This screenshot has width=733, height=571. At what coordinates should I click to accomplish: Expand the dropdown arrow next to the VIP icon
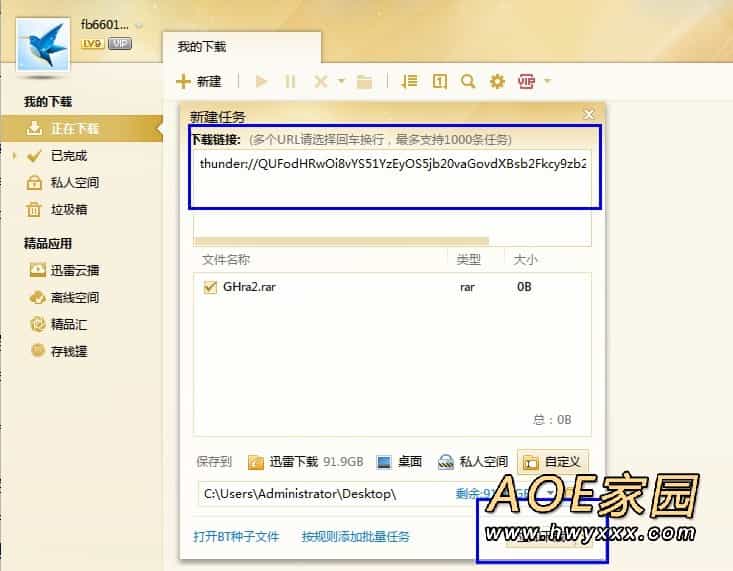(547, 81)
